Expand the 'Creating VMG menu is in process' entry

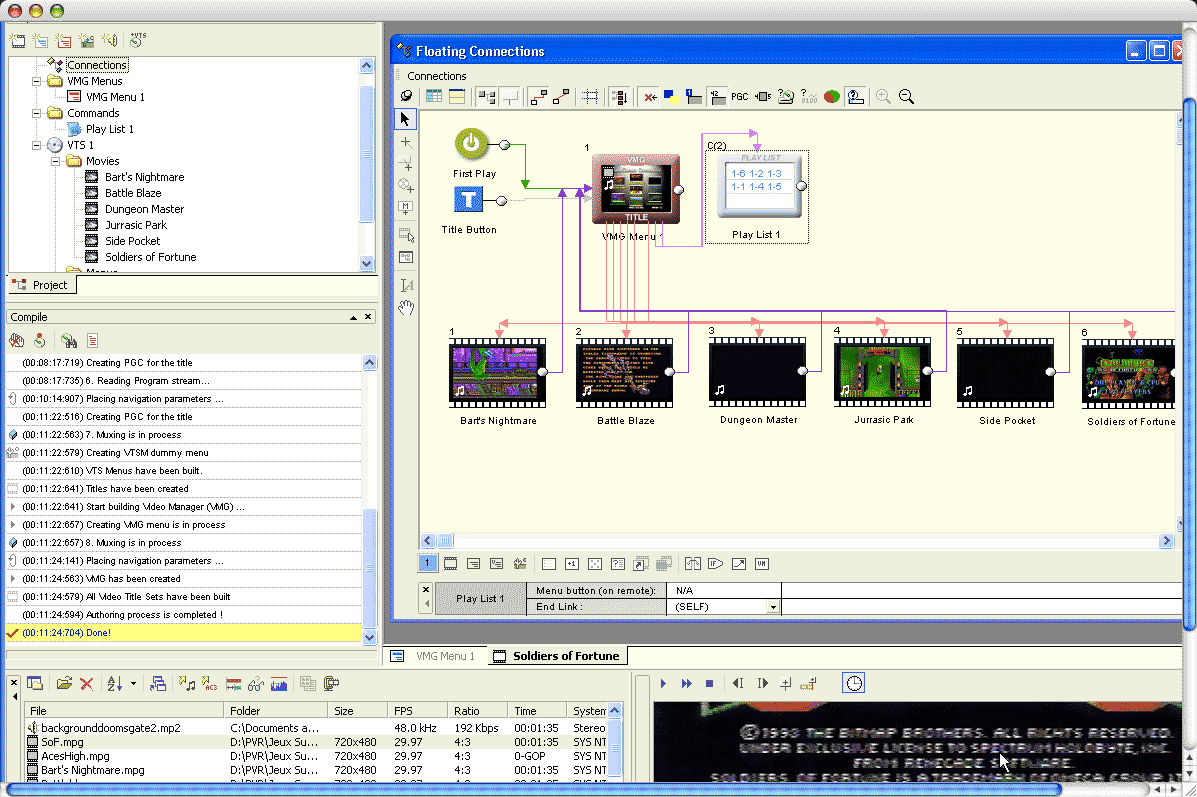click(x=13, y=525)
